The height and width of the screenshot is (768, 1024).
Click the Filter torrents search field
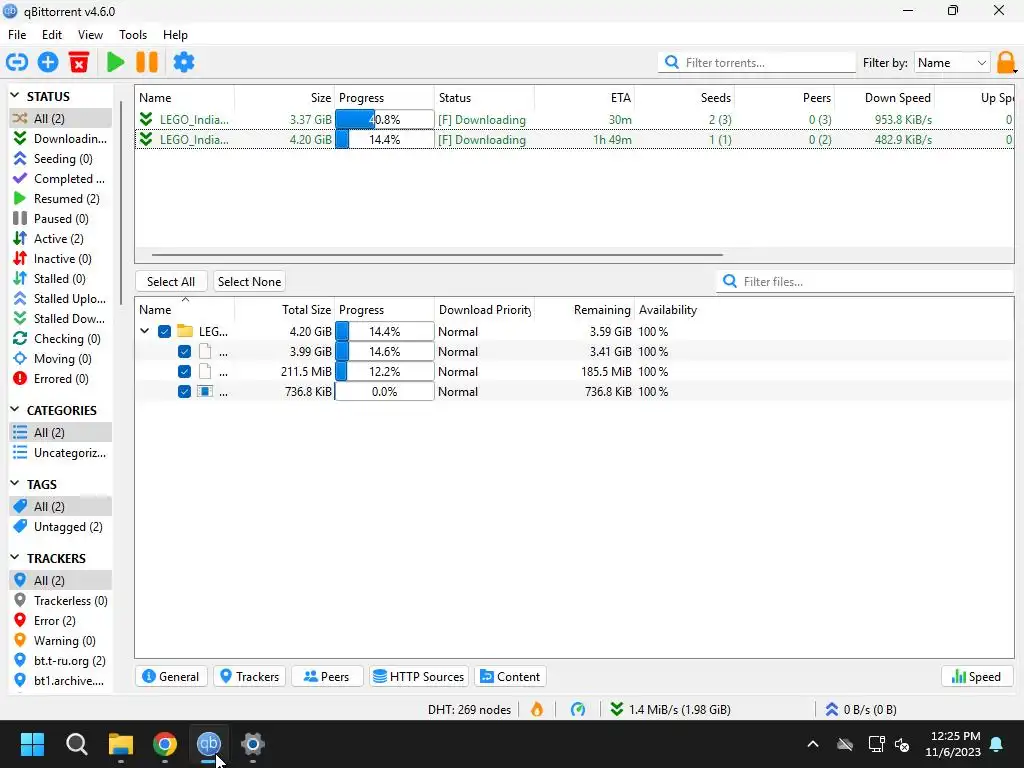(757, 63)
